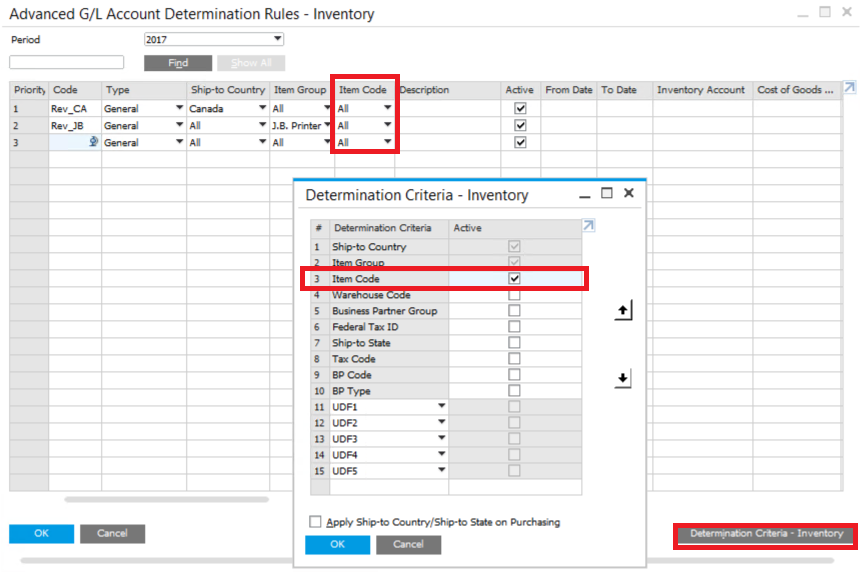The width and height of the screenshot is (866, 572).
Task: Open the Period dropdown showing 2017
Action: (x=277, y=40)
